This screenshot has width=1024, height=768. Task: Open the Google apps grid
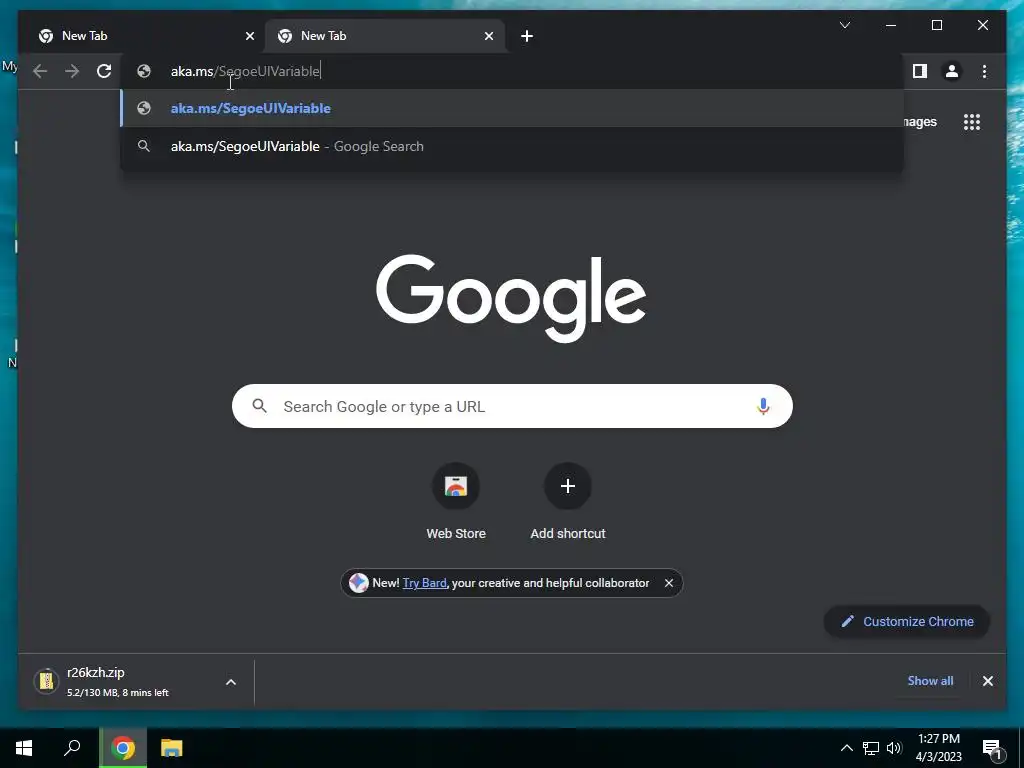coord(972,122)
